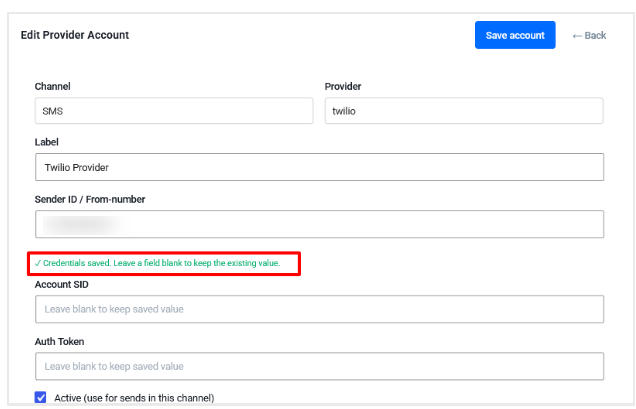Click the Provider field label
This screenshot has width=636, height=409.
coord(343,86)
